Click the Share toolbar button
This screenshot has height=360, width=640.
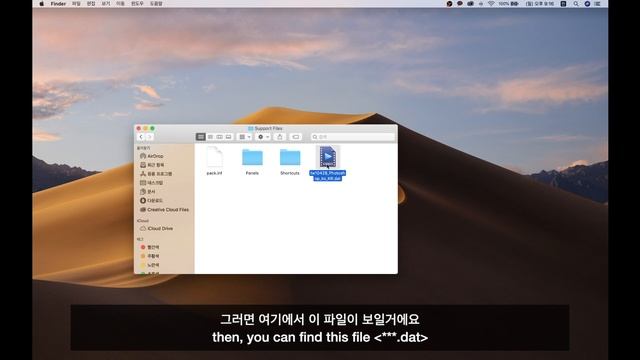[280, 137]
